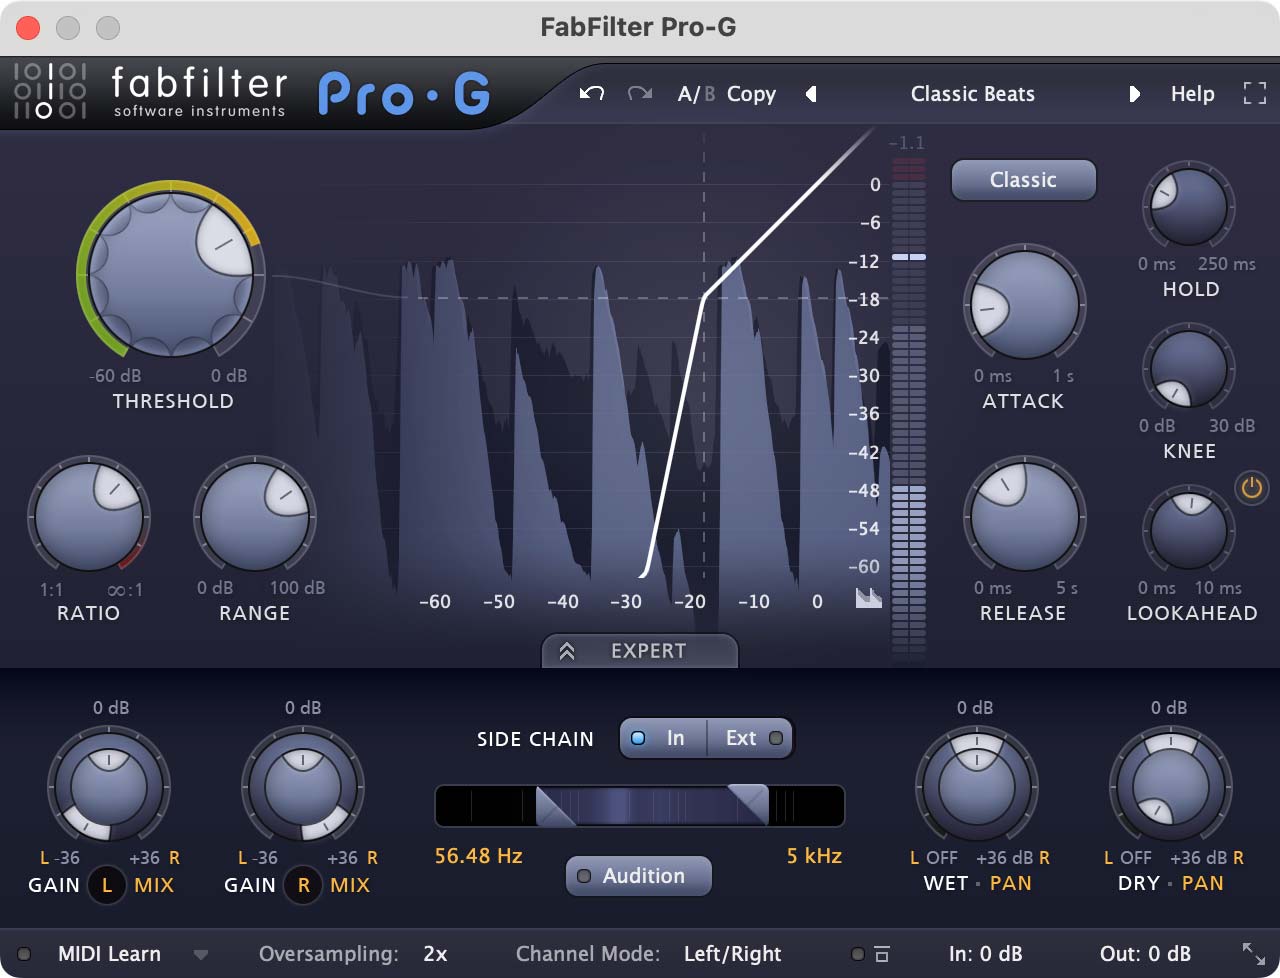Viewport: 1280px width, 978px height.
Task: Click the Dry PAN label
Action: pyautogui.click(x=1202, y=884)
